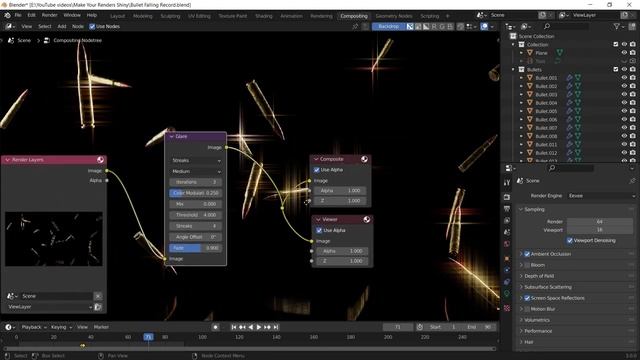
Task: Render the scene with Render Layers node button
Action: coord(98,307)
